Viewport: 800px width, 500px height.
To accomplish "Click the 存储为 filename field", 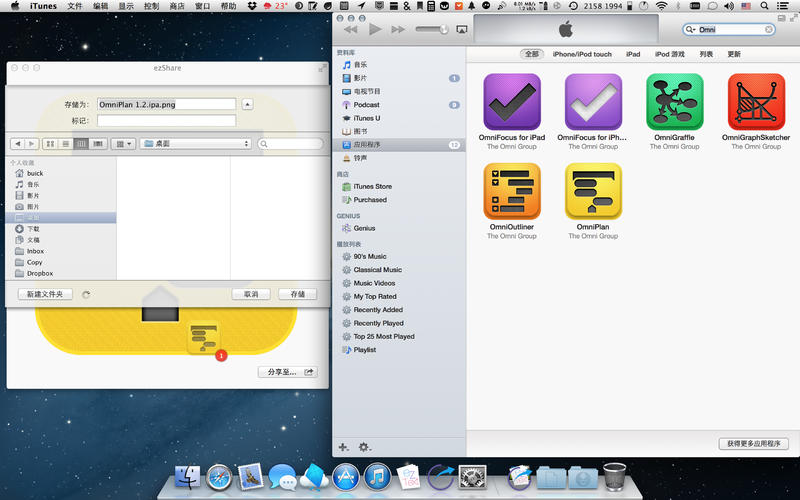I will coord(166,104).
